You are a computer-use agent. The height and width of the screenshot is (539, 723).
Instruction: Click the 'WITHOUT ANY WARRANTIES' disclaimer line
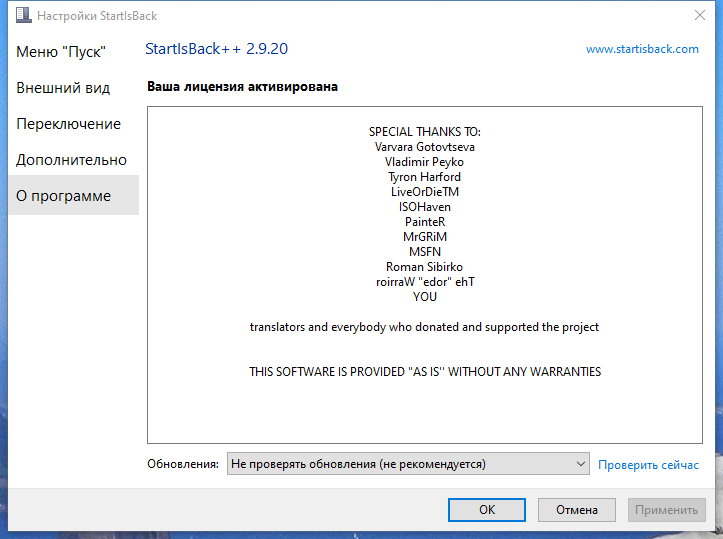pos(425,372)
